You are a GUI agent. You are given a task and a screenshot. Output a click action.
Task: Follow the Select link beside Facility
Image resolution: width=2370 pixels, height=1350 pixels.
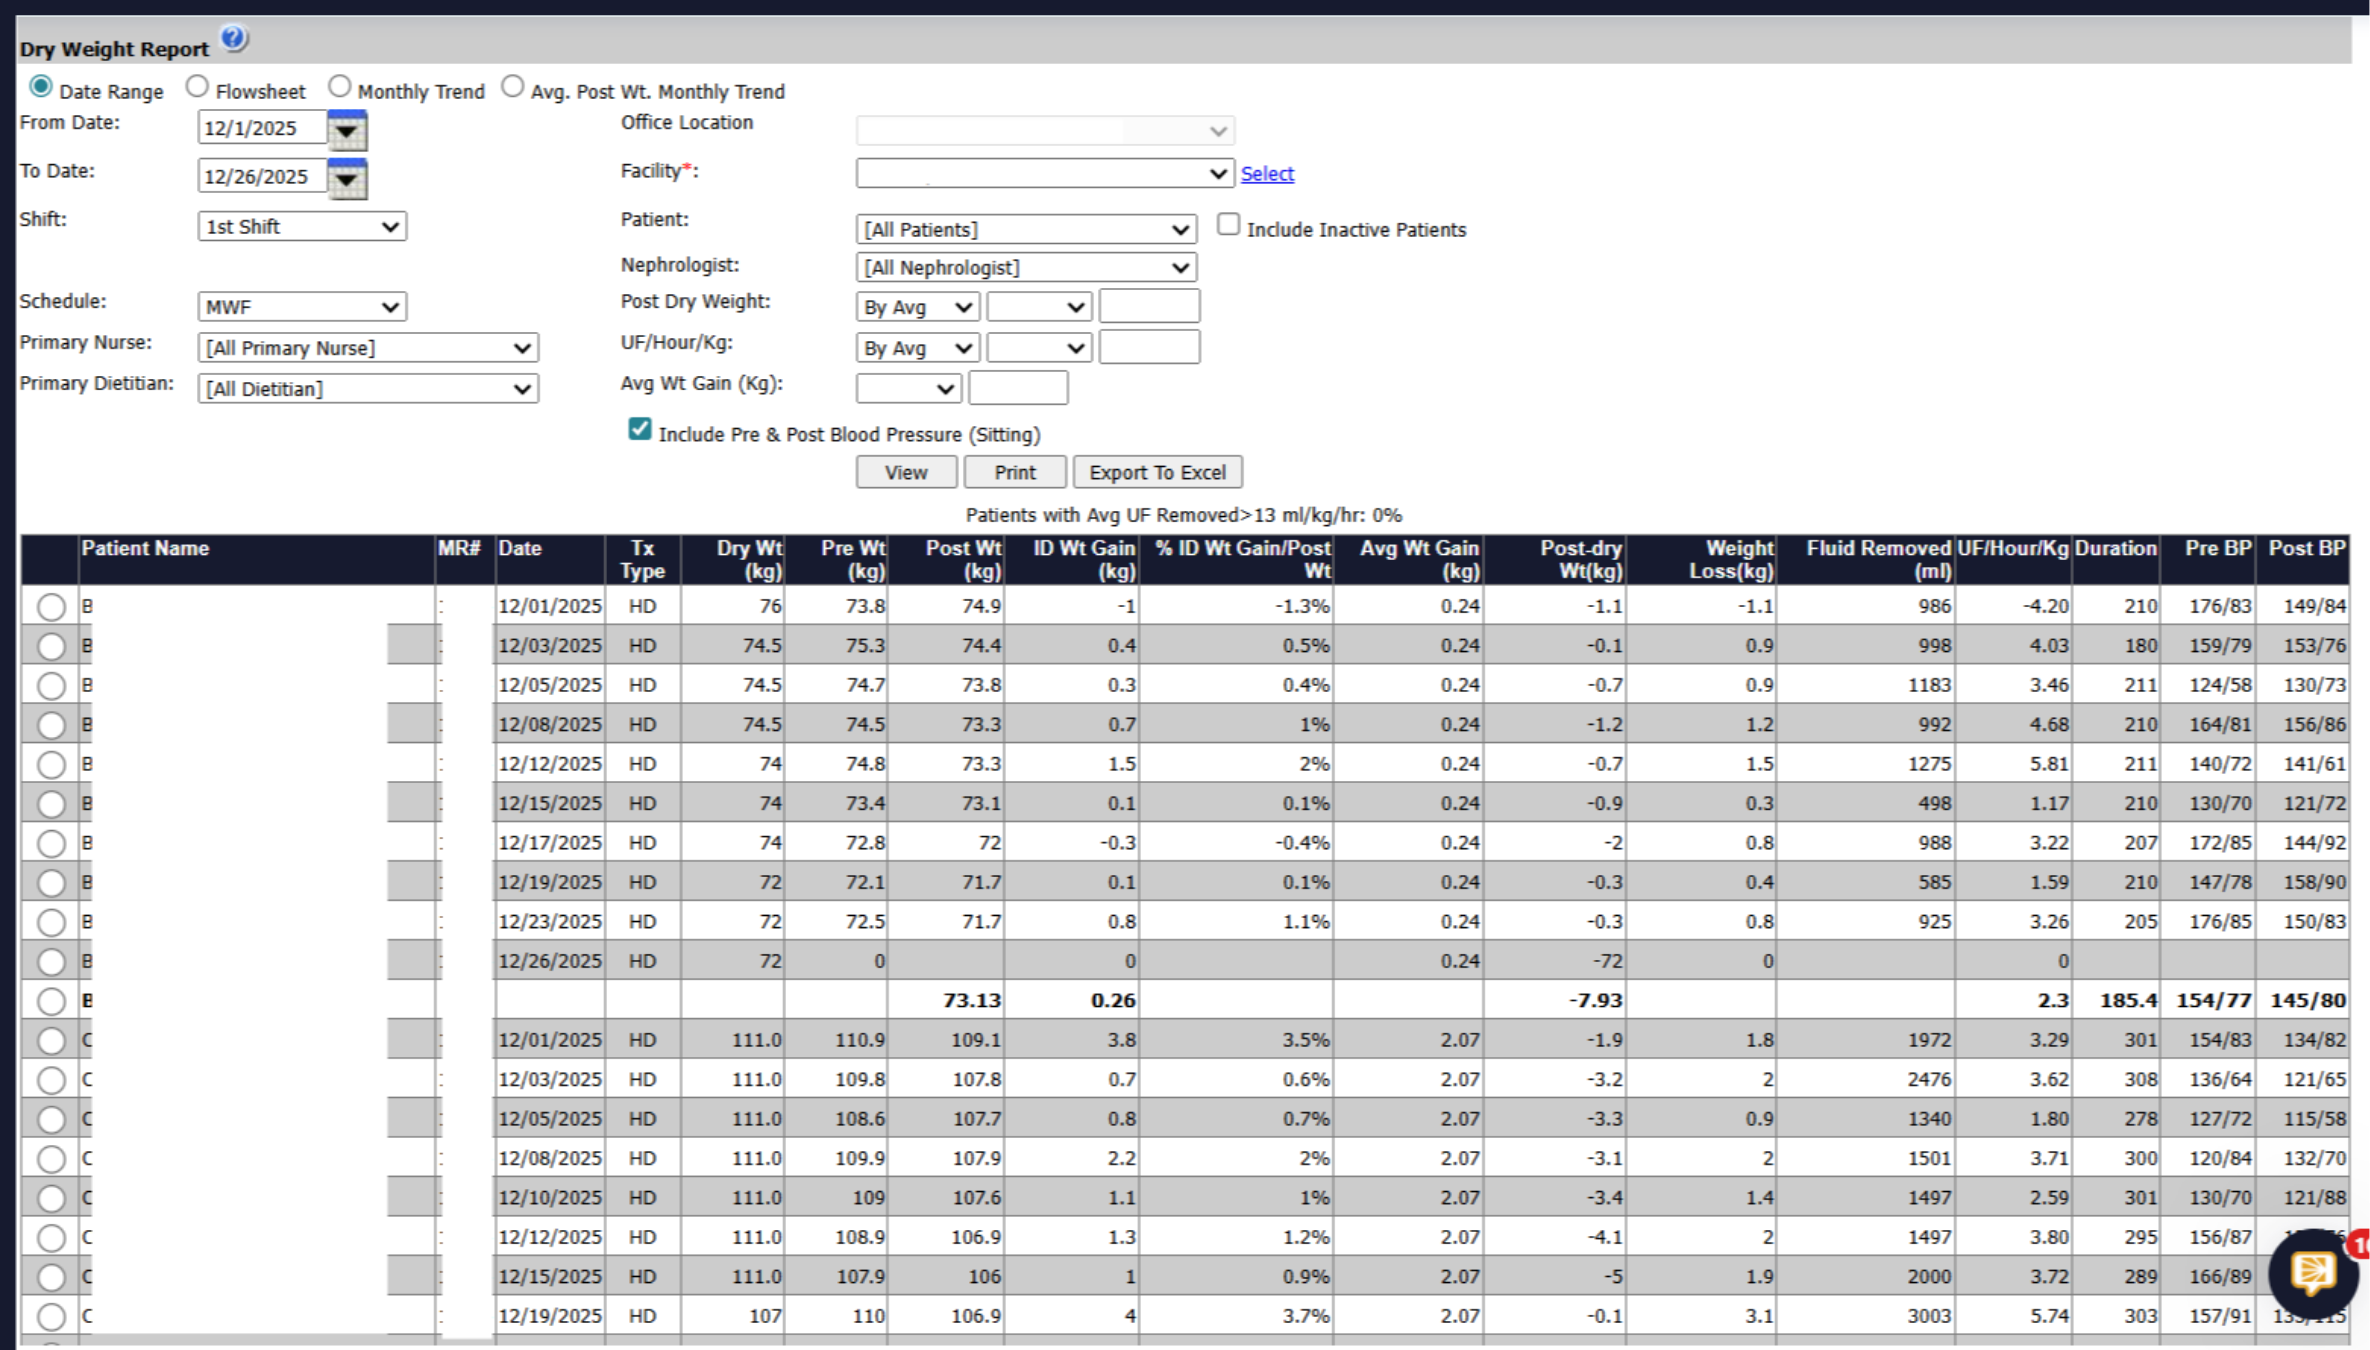(x=1267, y=174)
